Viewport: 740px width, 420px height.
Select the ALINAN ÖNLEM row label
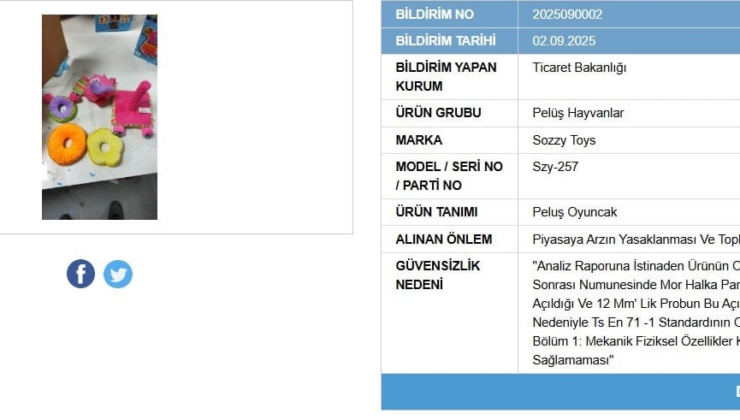click(x=444, y=239)
